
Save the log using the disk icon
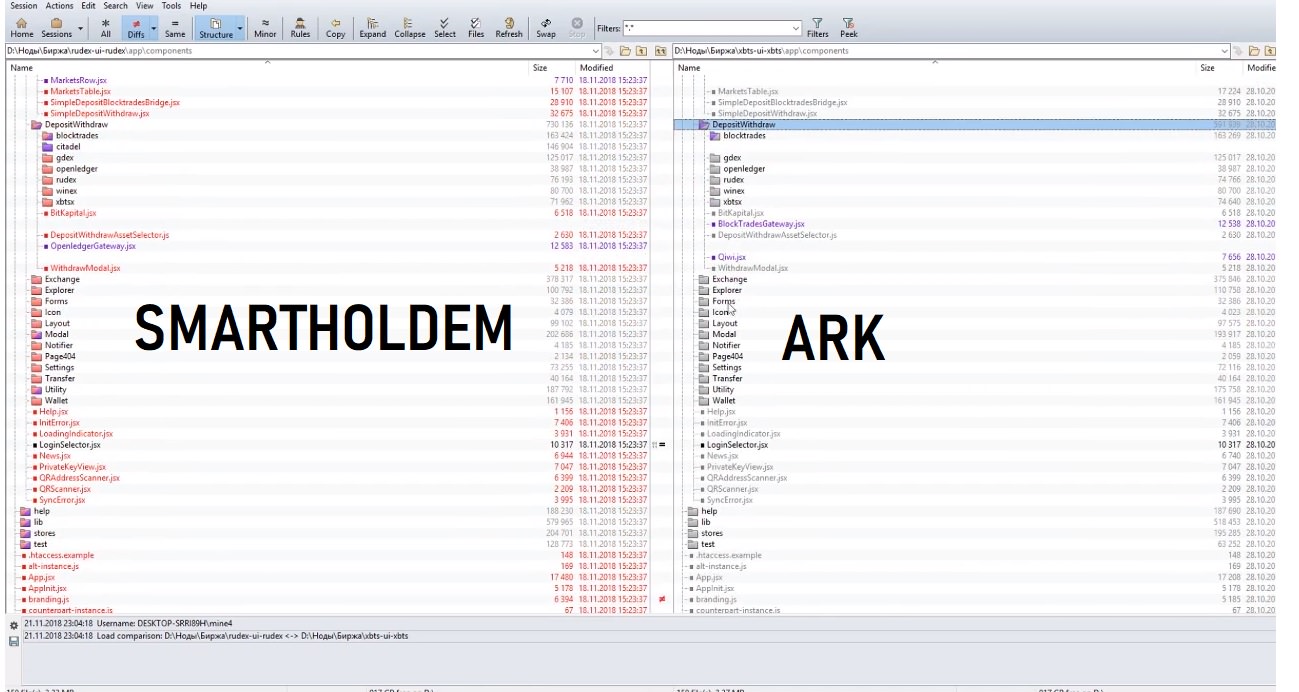(13, 641)
